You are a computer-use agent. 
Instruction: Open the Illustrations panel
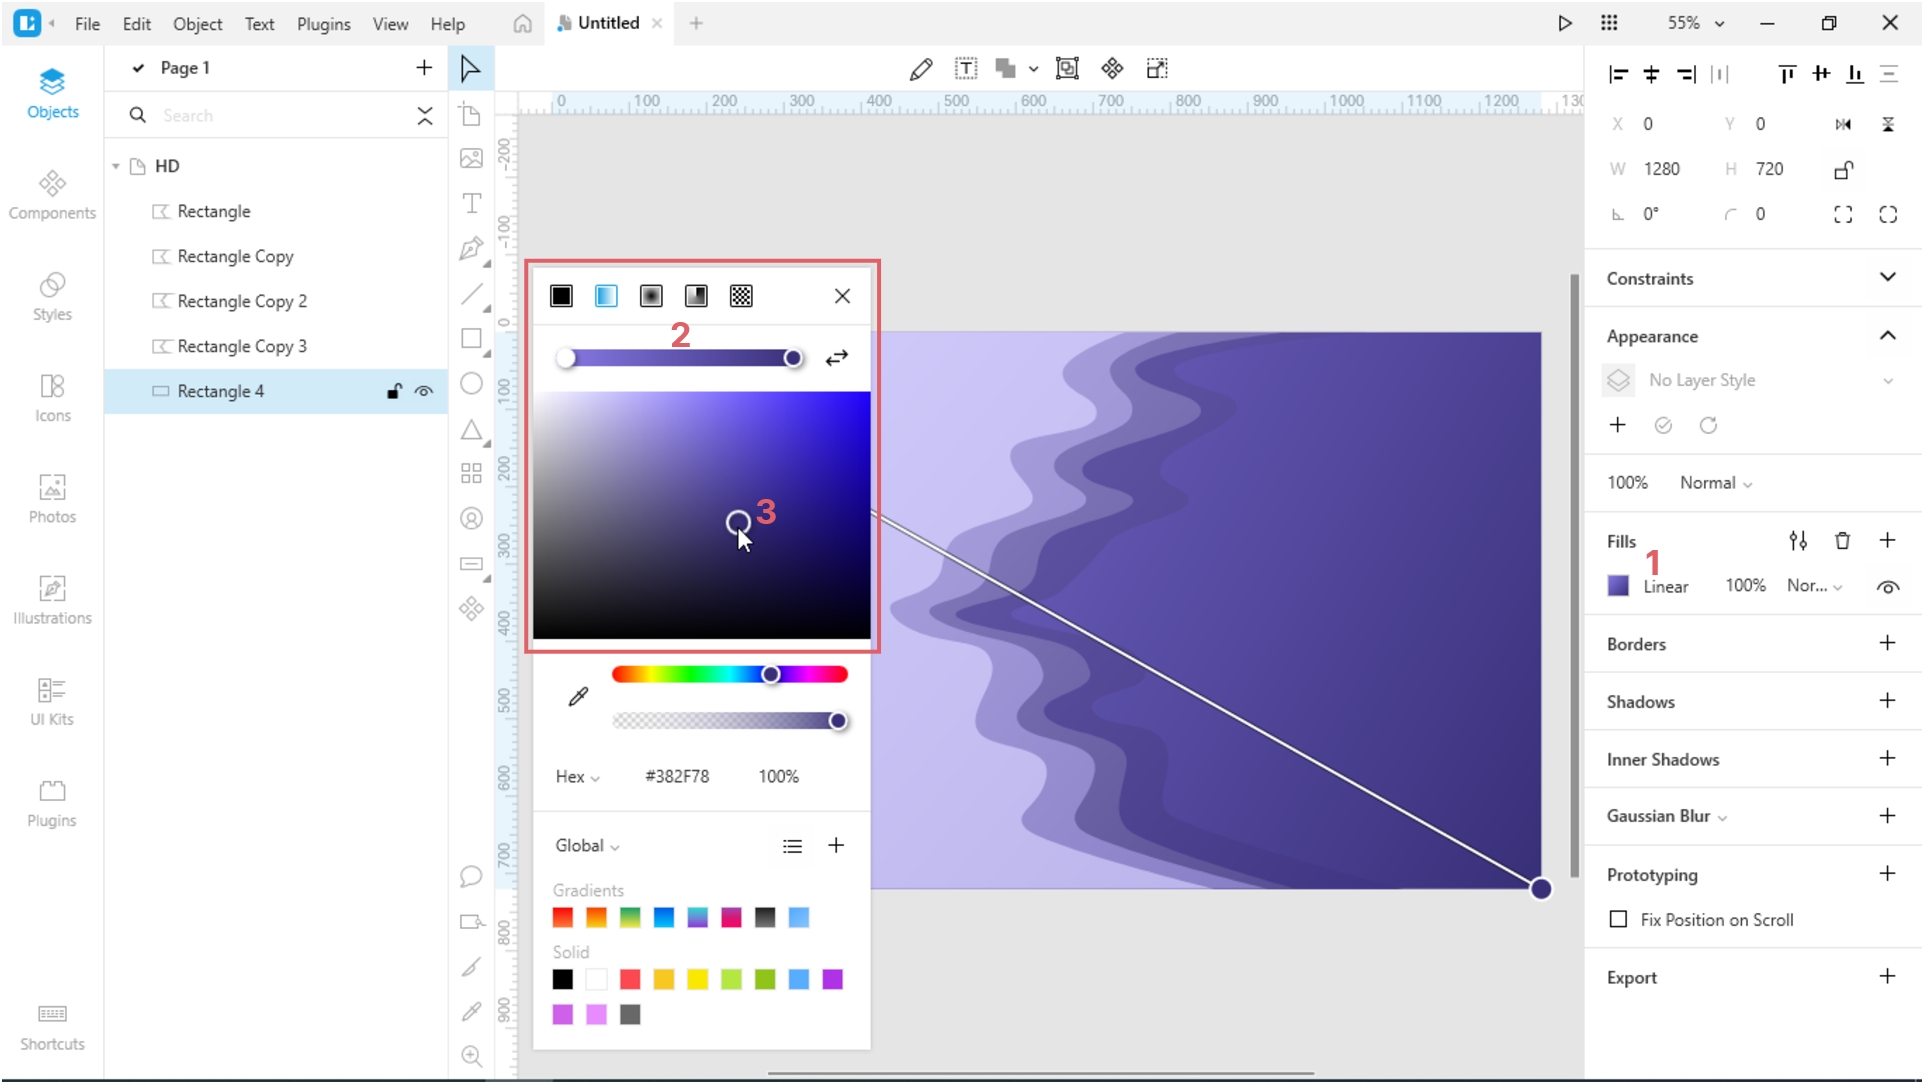point(52,601)
